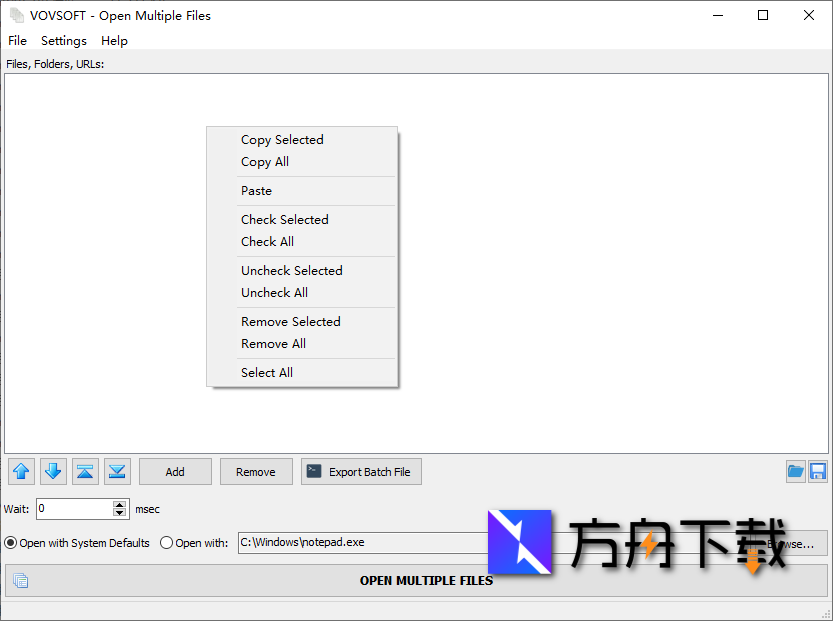Open the folder browser to load a list

(x=794, y=471)
